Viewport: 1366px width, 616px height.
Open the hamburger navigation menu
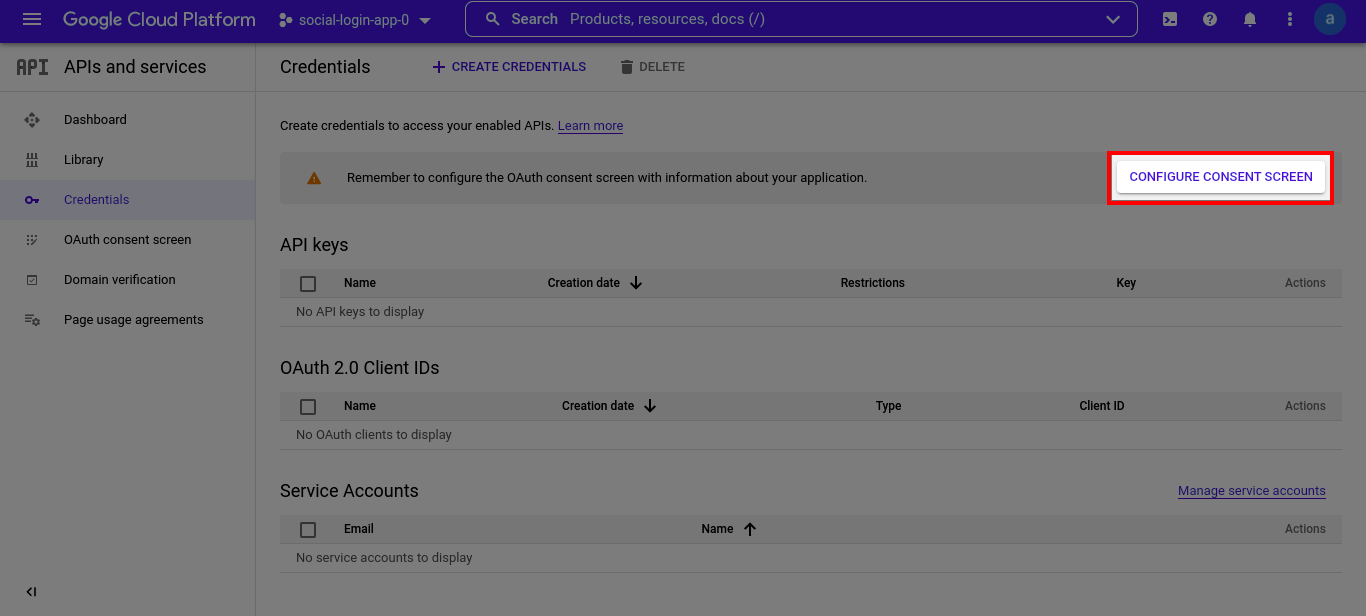coord(32,19)
